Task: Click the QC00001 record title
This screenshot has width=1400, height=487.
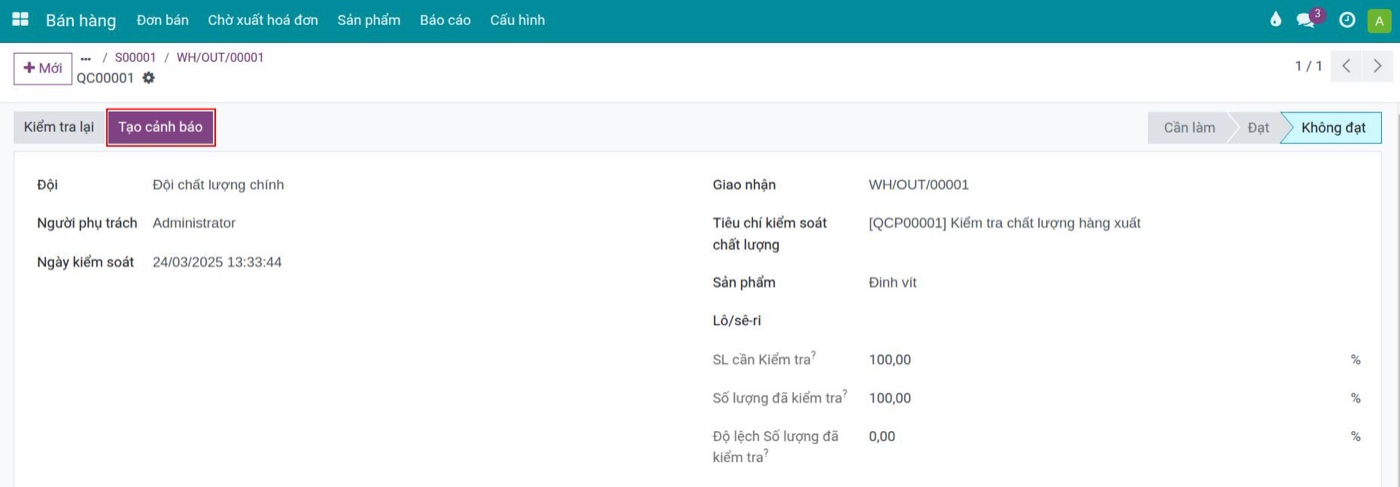Action: coord(105,77)
